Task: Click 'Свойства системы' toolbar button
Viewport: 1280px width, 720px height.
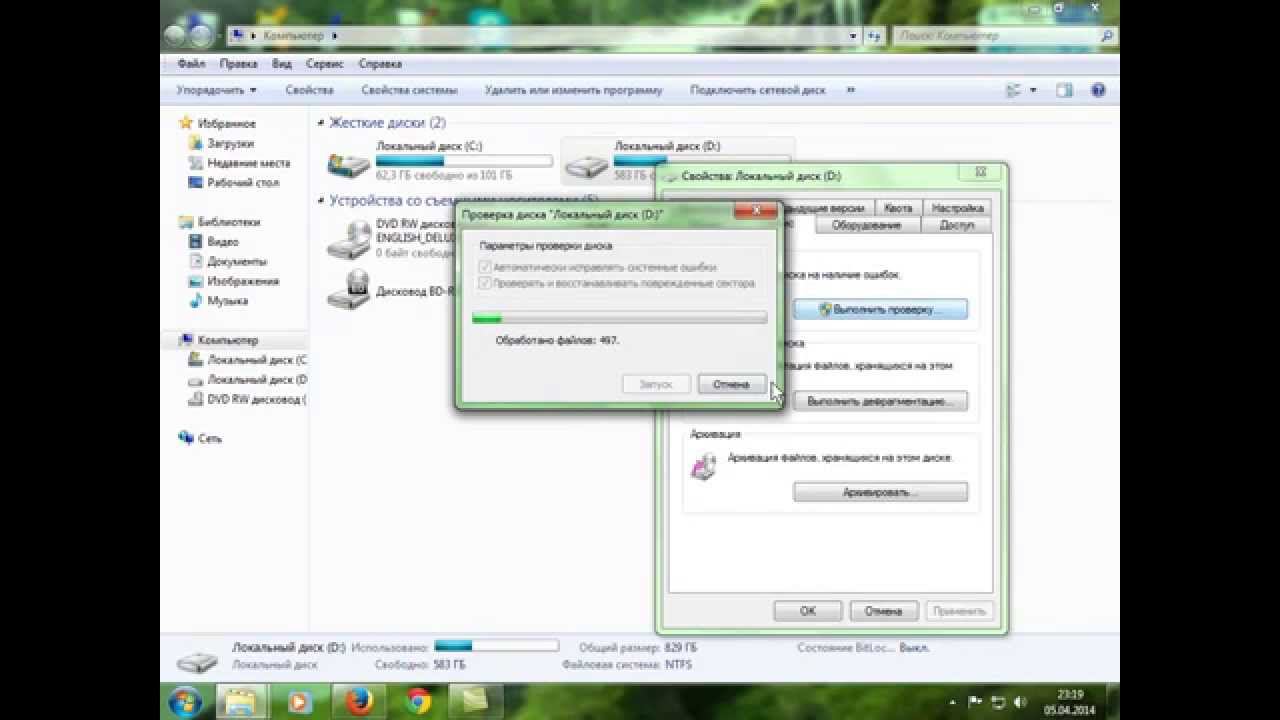Action: coord(409,90)
